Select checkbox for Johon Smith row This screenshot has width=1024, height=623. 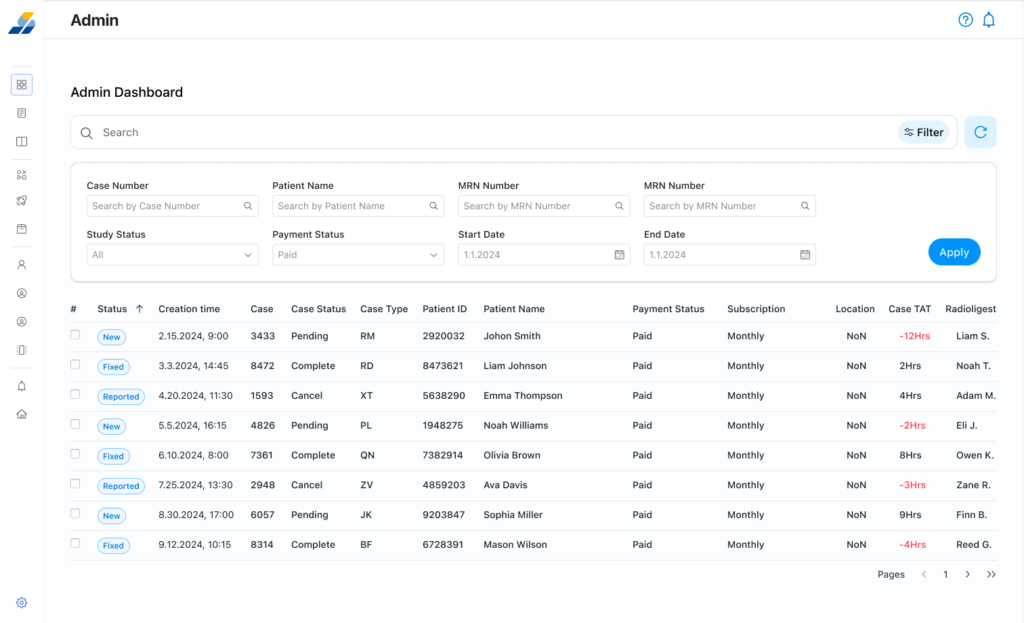point(75,335)
